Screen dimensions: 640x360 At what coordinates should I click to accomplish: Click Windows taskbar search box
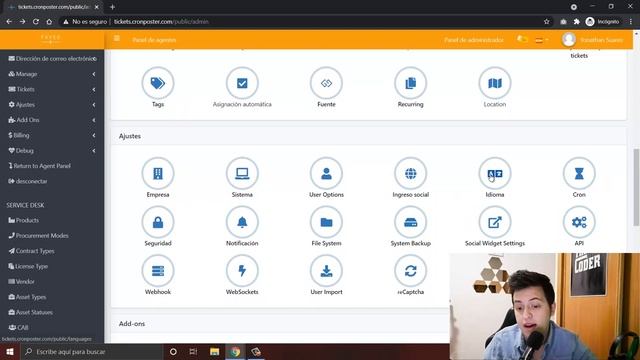(91, 351)
